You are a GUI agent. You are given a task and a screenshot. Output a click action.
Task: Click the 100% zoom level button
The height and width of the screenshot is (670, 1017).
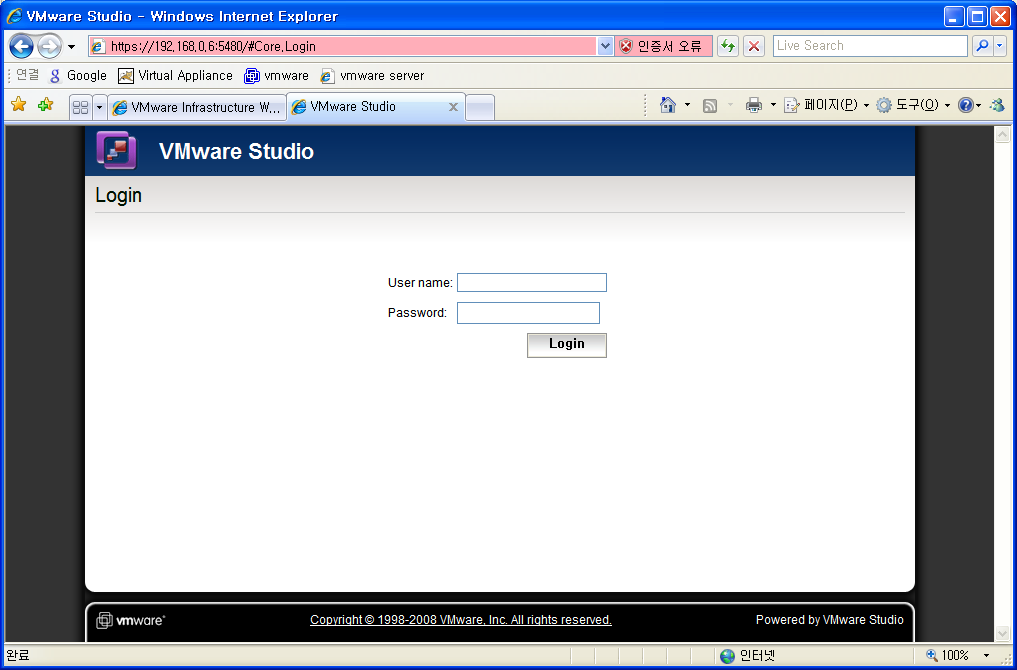coord(948,656)
